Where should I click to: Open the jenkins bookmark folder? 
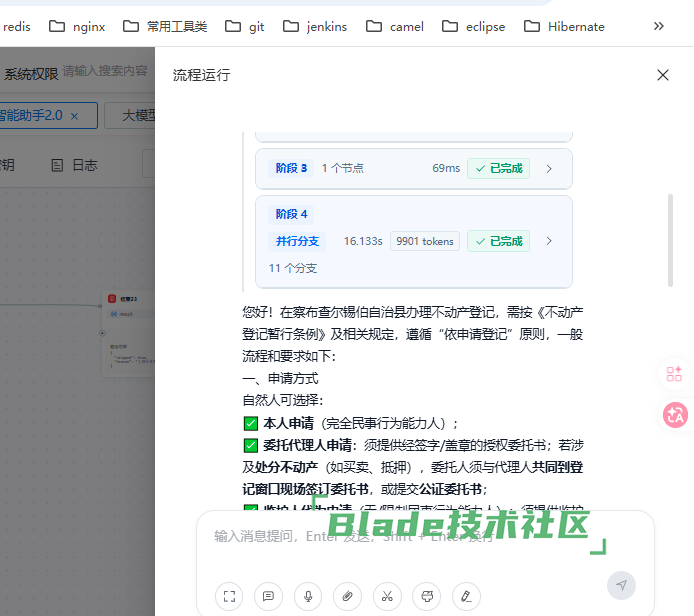(x=315, y=27)
